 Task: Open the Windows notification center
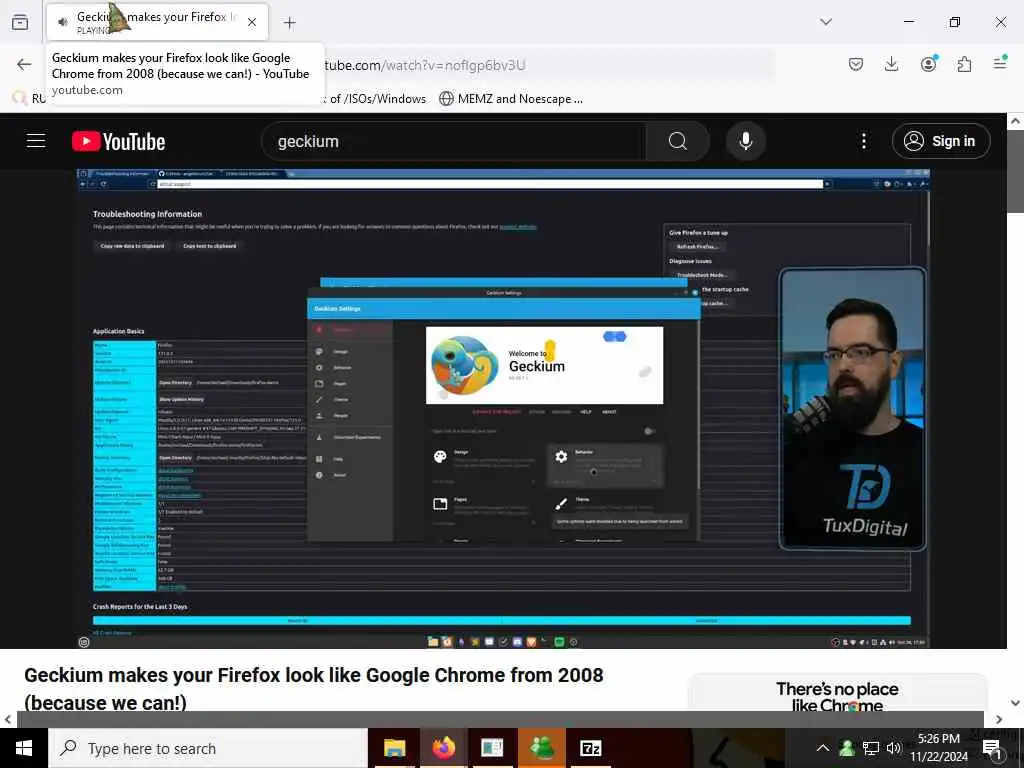(992, 749)
